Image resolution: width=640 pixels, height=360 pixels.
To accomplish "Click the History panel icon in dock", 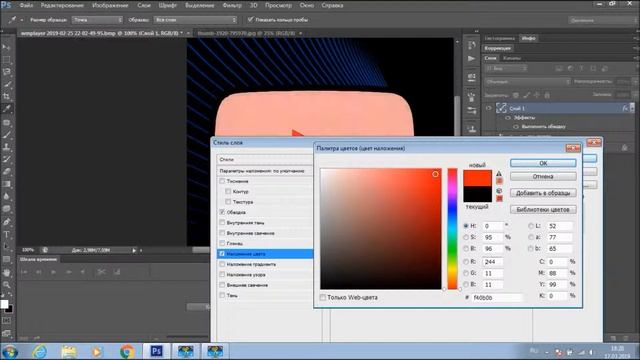I will pos(471,45).
